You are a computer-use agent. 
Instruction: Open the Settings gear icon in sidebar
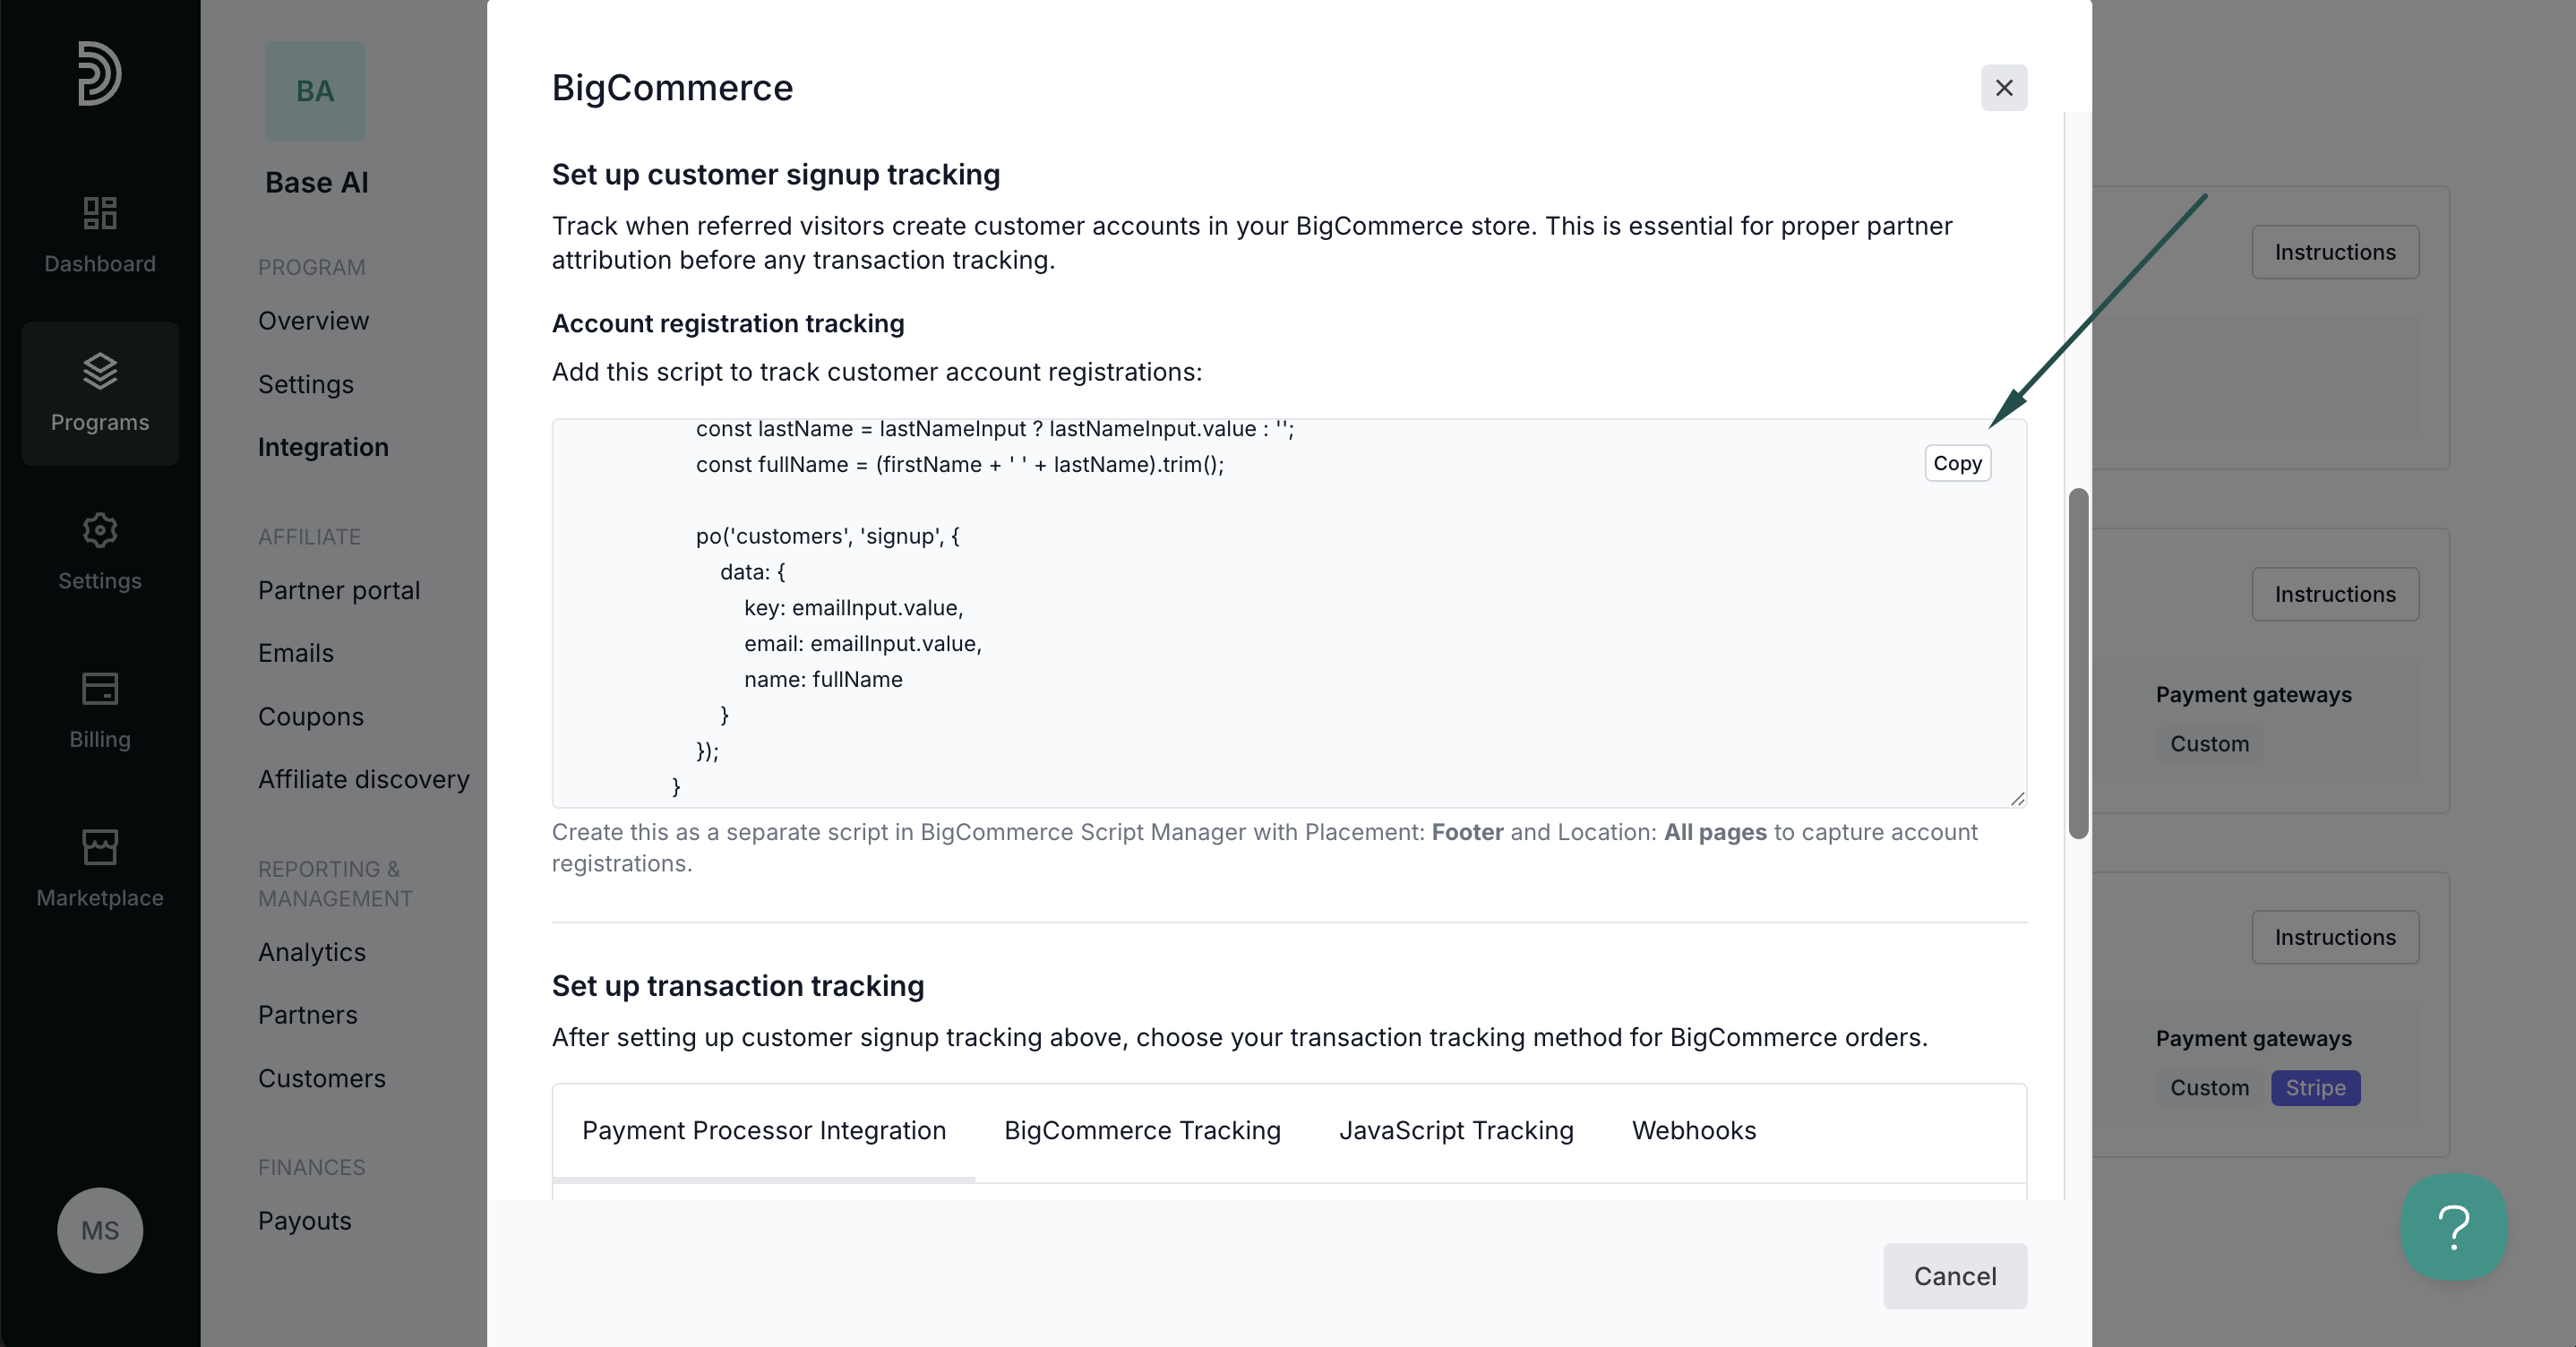click(x=100, y=530)
